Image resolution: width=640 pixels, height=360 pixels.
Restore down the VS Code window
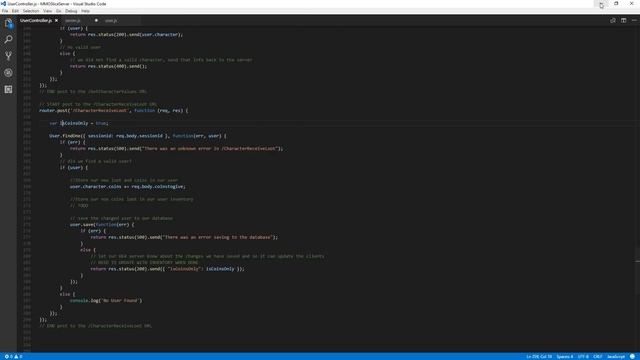click(616, 4)
